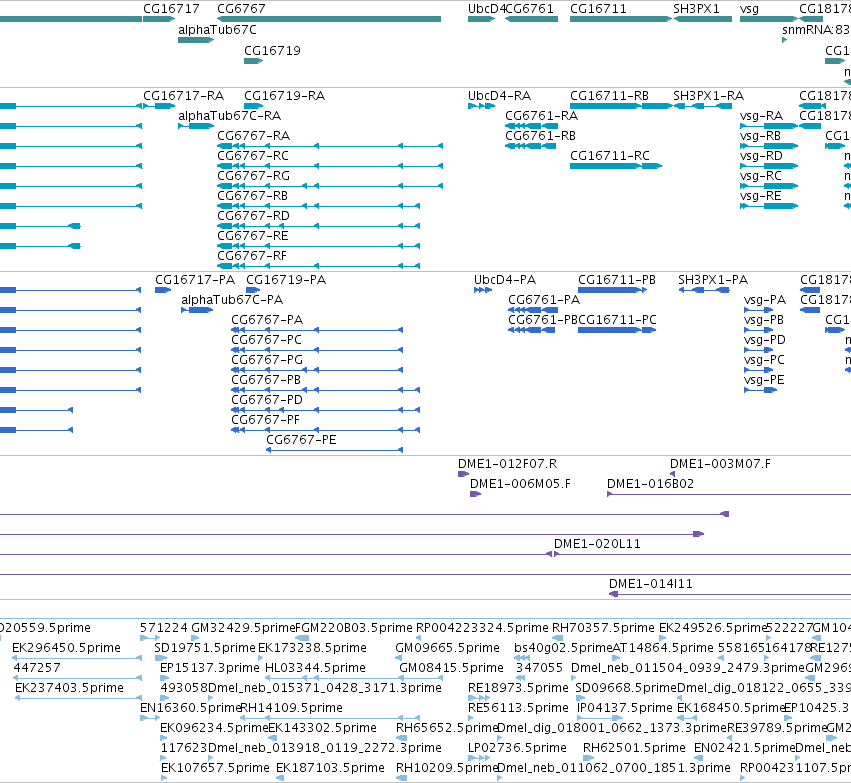851x783 pixels.
Task: Select the vsg-PA protein label
Action: pyautogui.click(x=765, y=300)
